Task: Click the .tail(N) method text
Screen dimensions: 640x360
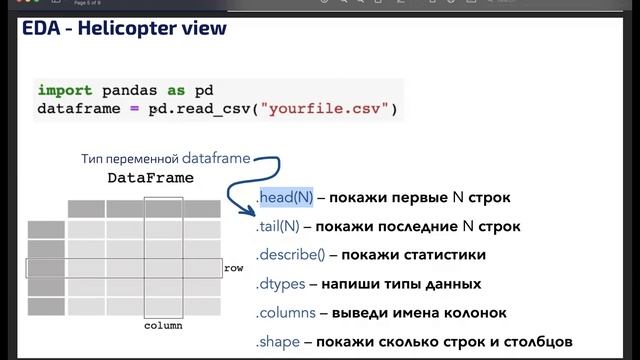Action: 278,226
